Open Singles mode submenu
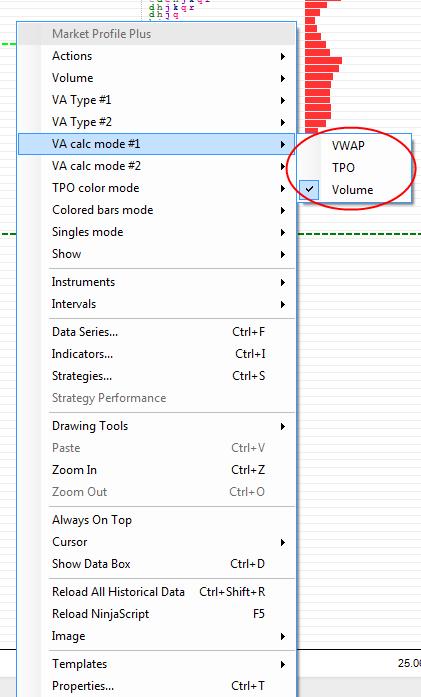421x697 pixels. (x=156, y=232)
